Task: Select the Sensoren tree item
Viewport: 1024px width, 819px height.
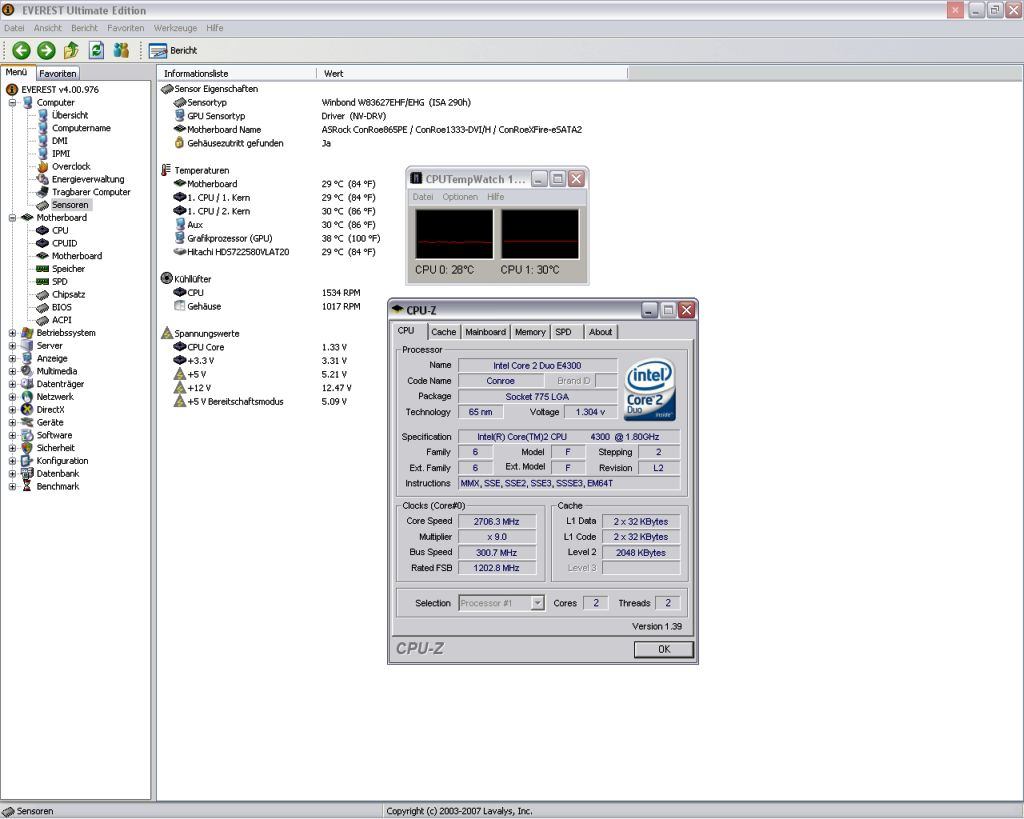Action: (x=71, y=204)
